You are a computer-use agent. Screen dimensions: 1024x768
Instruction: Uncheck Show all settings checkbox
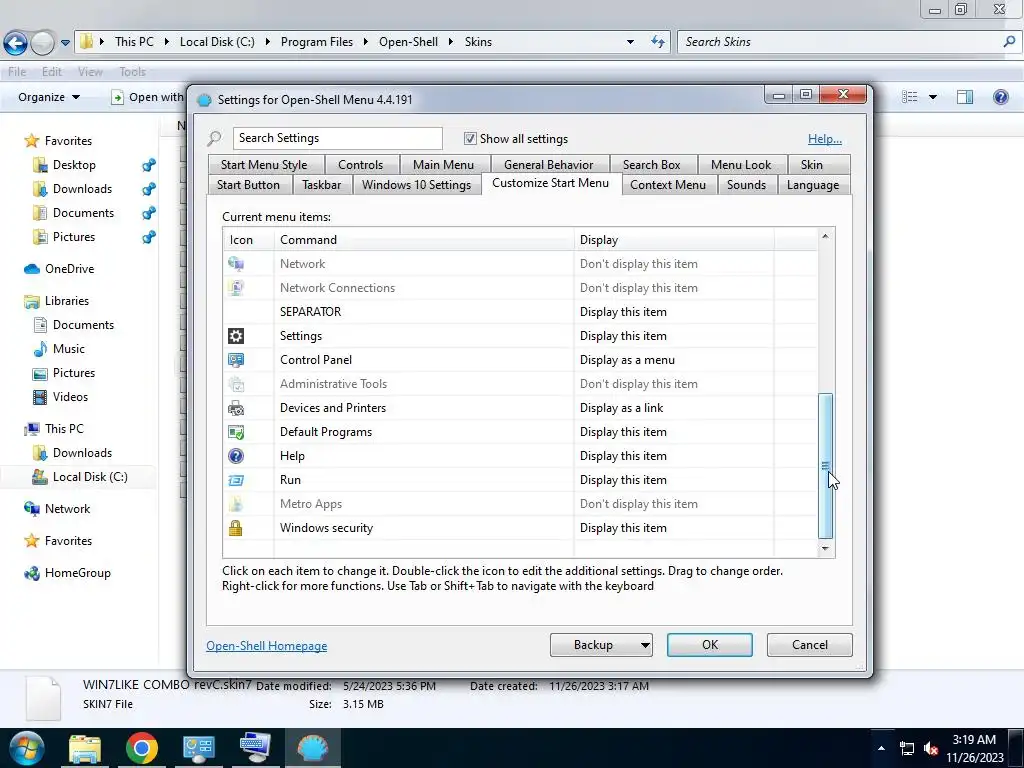470,138
